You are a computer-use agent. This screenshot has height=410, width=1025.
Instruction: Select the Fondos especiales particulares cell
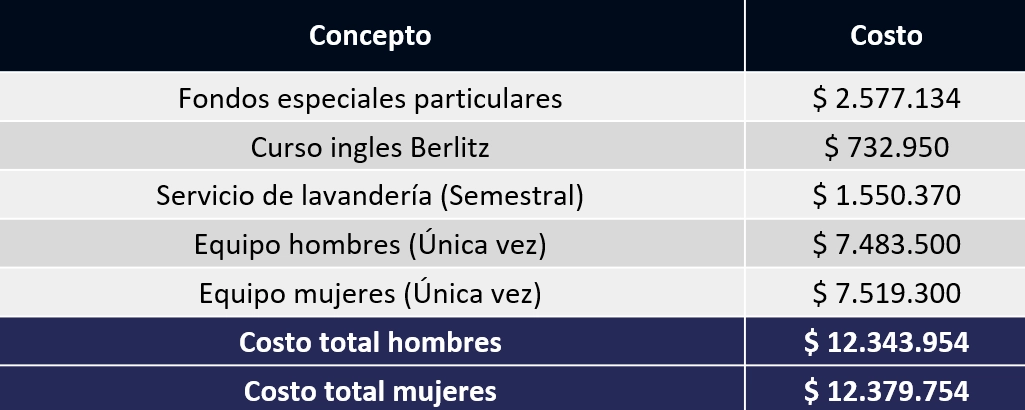point(370,99)
